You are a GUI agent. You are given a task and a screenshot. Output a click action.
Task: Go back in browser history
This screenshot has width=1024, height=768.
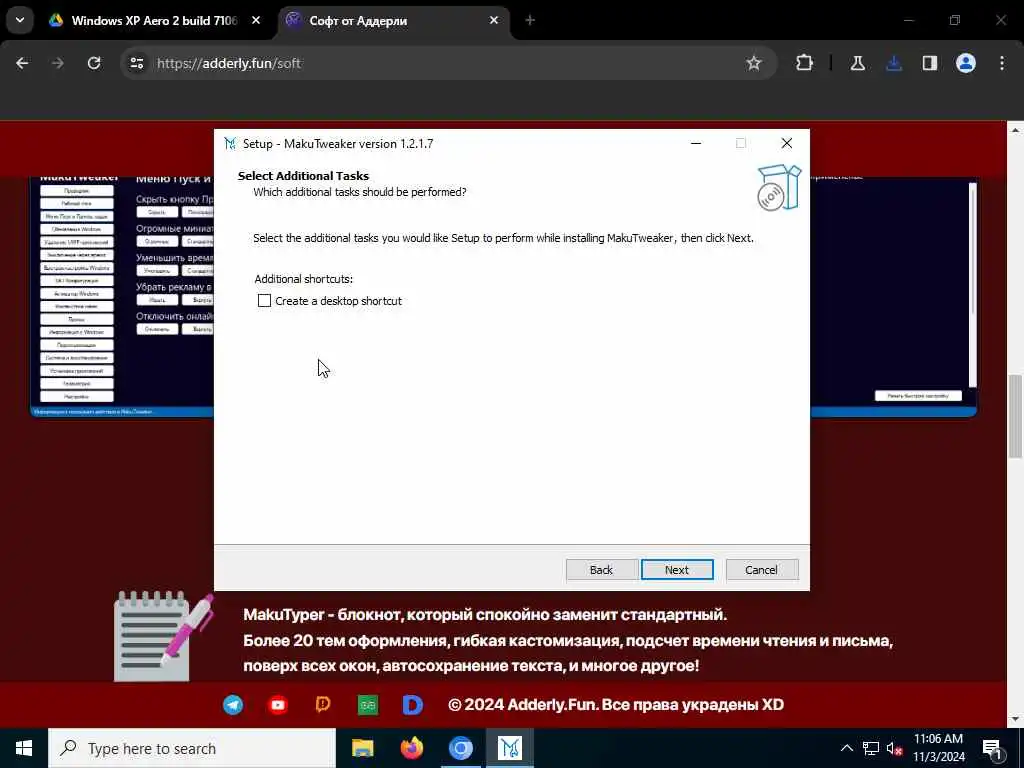point(22,63)
